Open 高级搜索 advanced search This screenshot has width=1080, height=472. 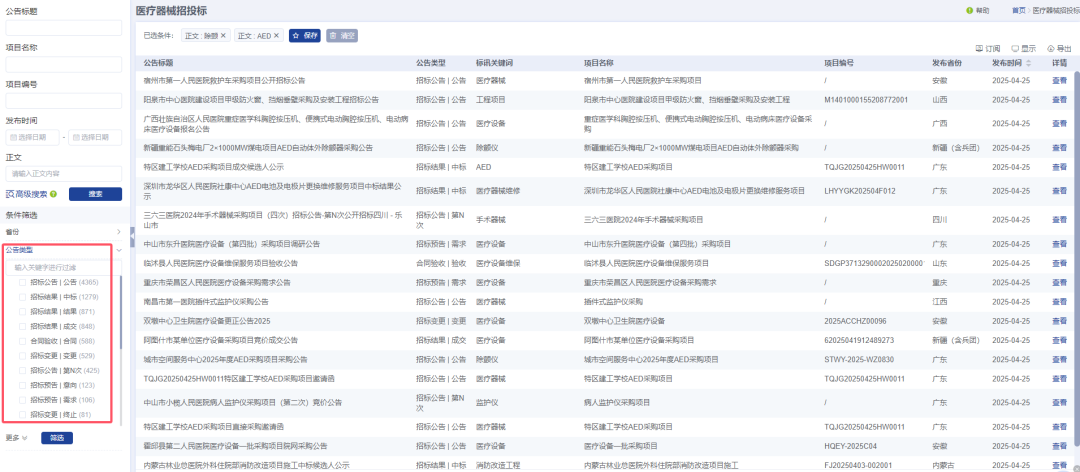point(27,194)
